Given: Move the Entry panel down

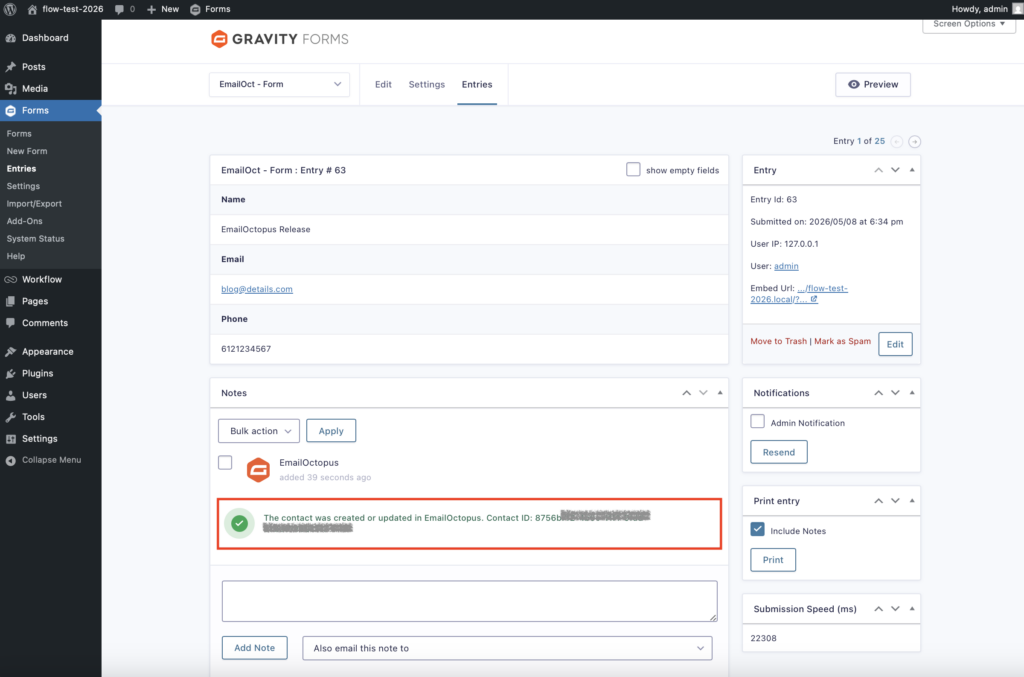Looking at the screenshot, I should coord(895,170).
